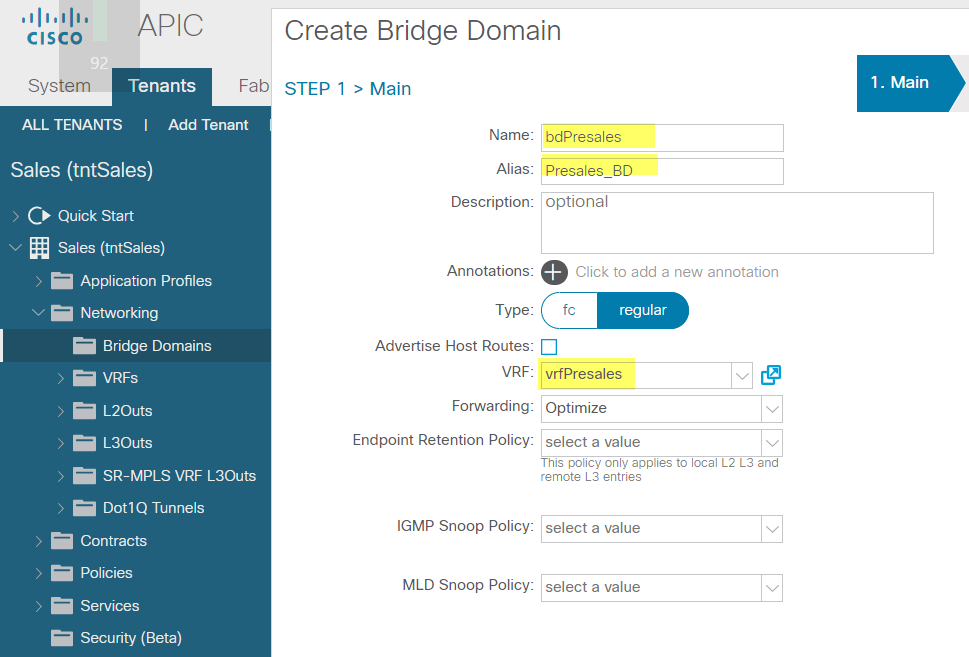
Task: Open the IGMP Snoop Policy dropdown
Action: click(x=661, y=528)
